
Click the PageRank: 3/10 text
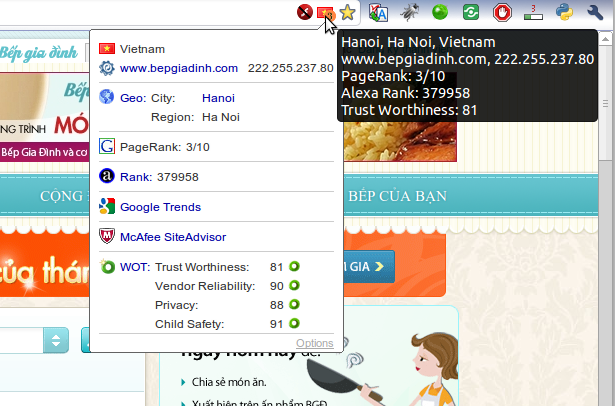[x=165, y=147]
